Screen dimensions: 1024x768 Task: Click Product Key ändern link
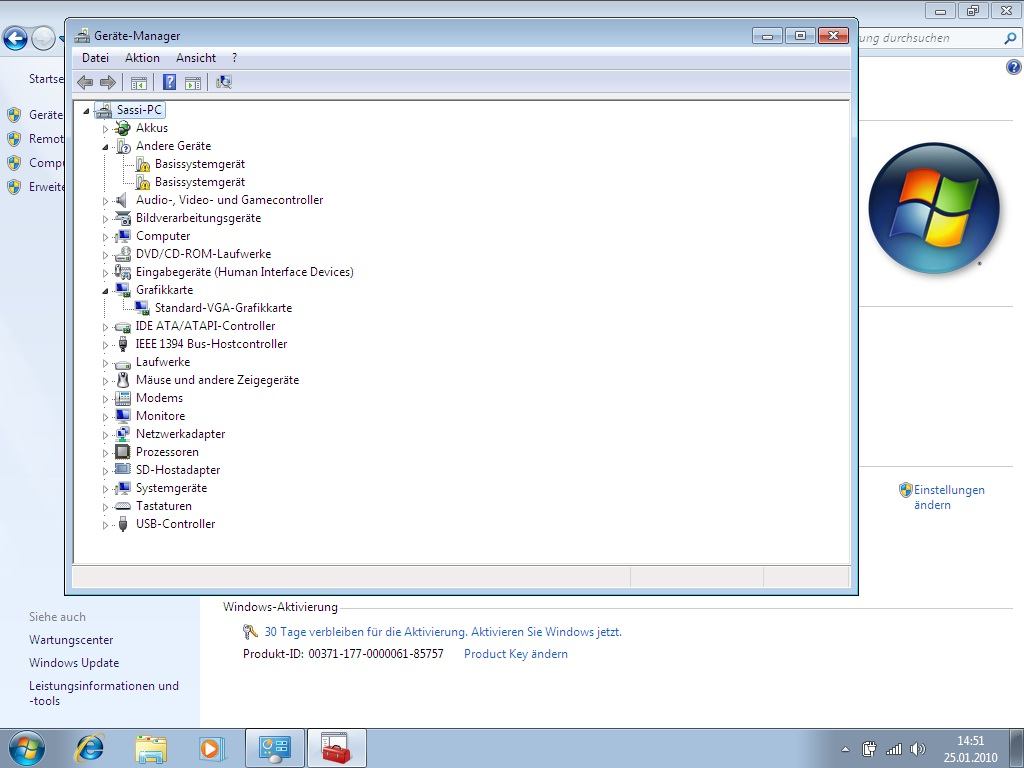pos(515,654)
